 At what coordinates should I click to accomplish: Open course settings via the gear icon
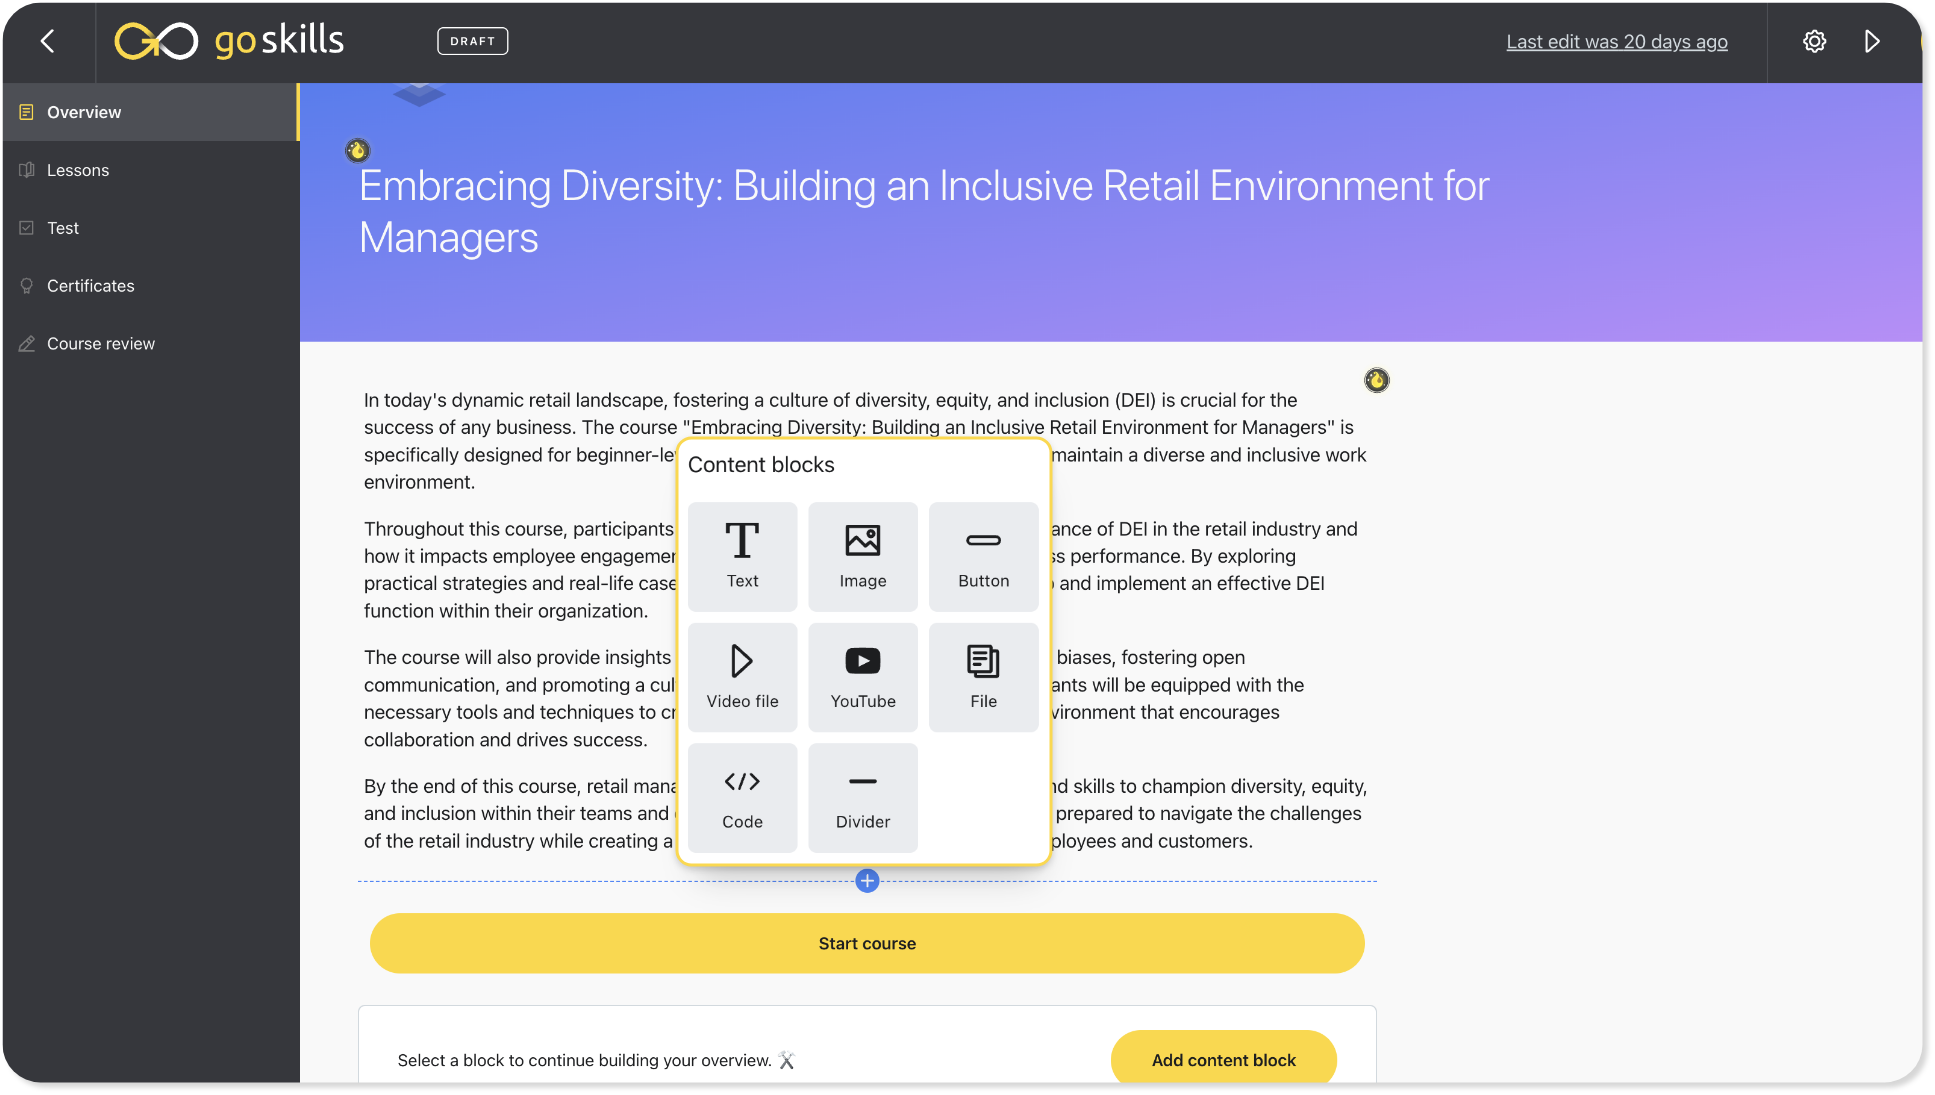[1814, 41]
